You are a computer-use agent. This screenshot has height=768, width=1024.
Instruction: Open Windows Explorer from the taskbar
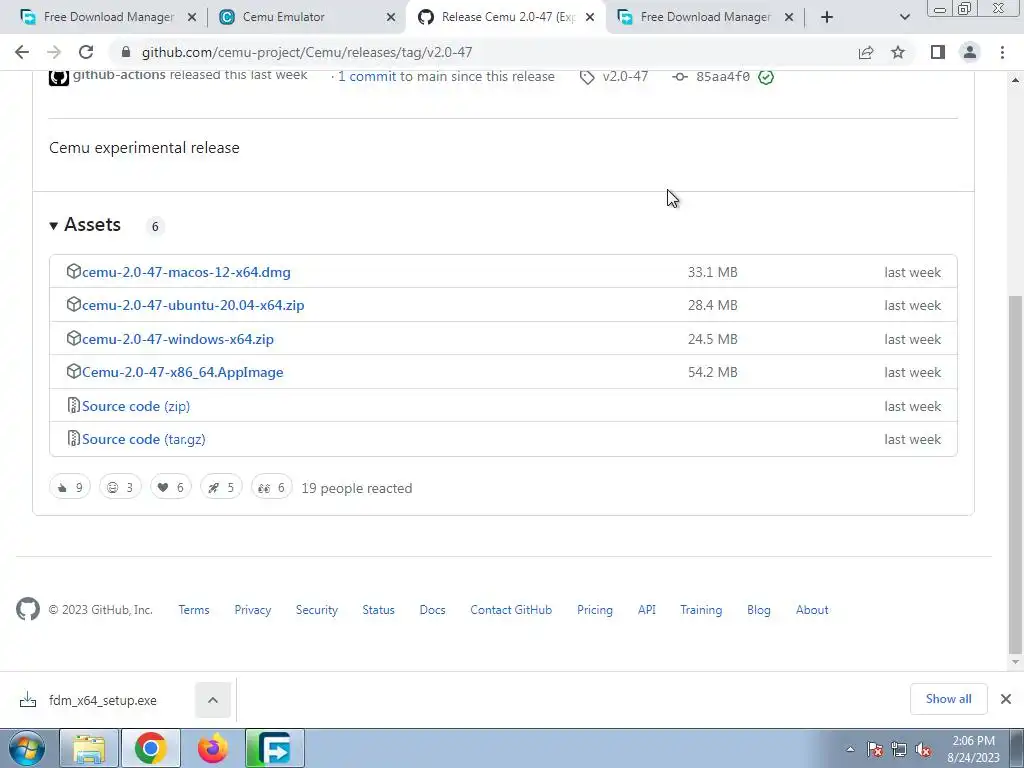point(89,748)
